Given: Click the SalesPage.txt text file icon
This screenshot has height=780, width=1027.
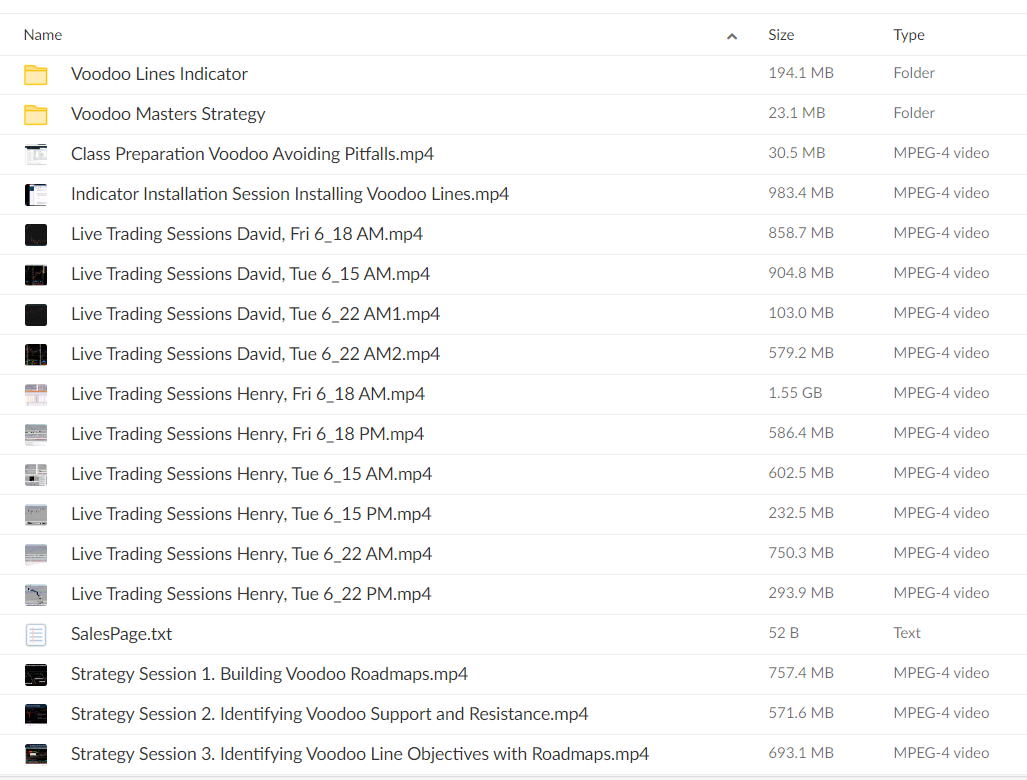Looking at the screenshot, I should [x=36, y=635].
